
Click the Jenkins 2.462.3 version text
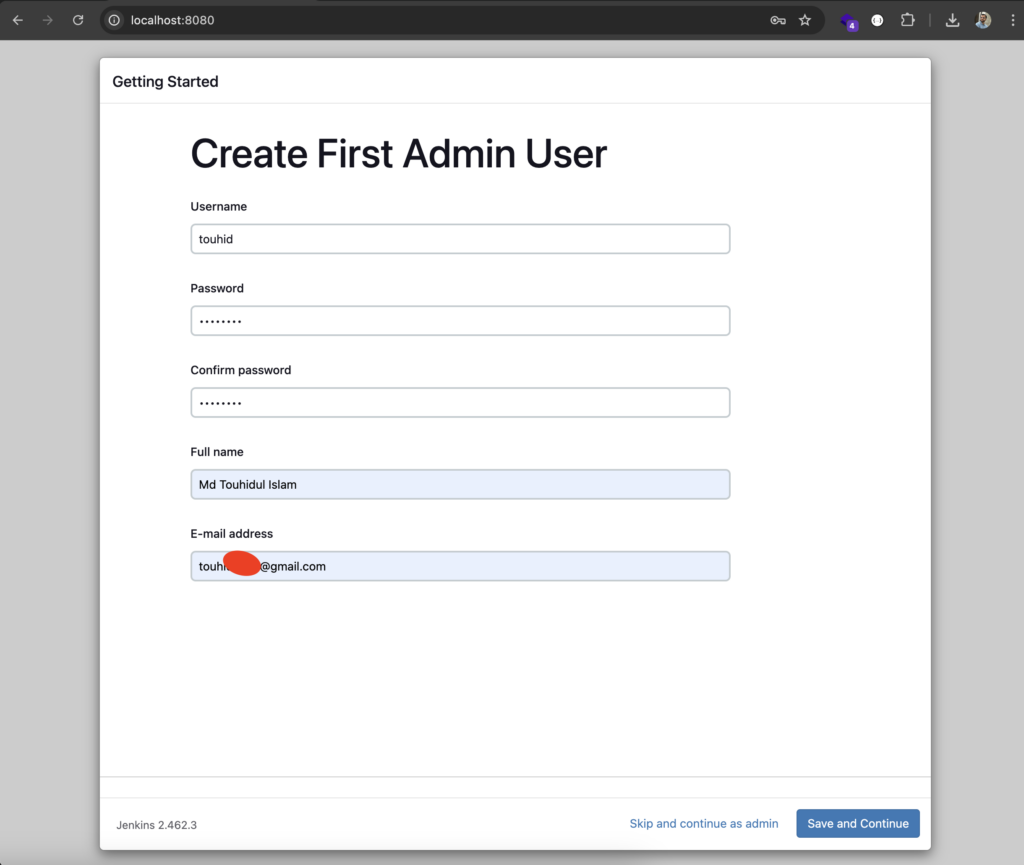[157, 825]
